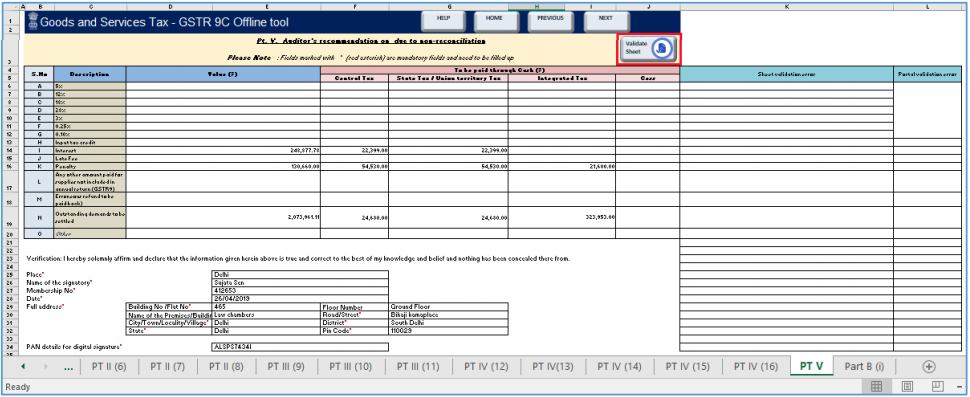The height and width of the screenshot is (397, 970).
Task: Open the PT IV (14) sheet tab
Action: [x=619, y=366]
